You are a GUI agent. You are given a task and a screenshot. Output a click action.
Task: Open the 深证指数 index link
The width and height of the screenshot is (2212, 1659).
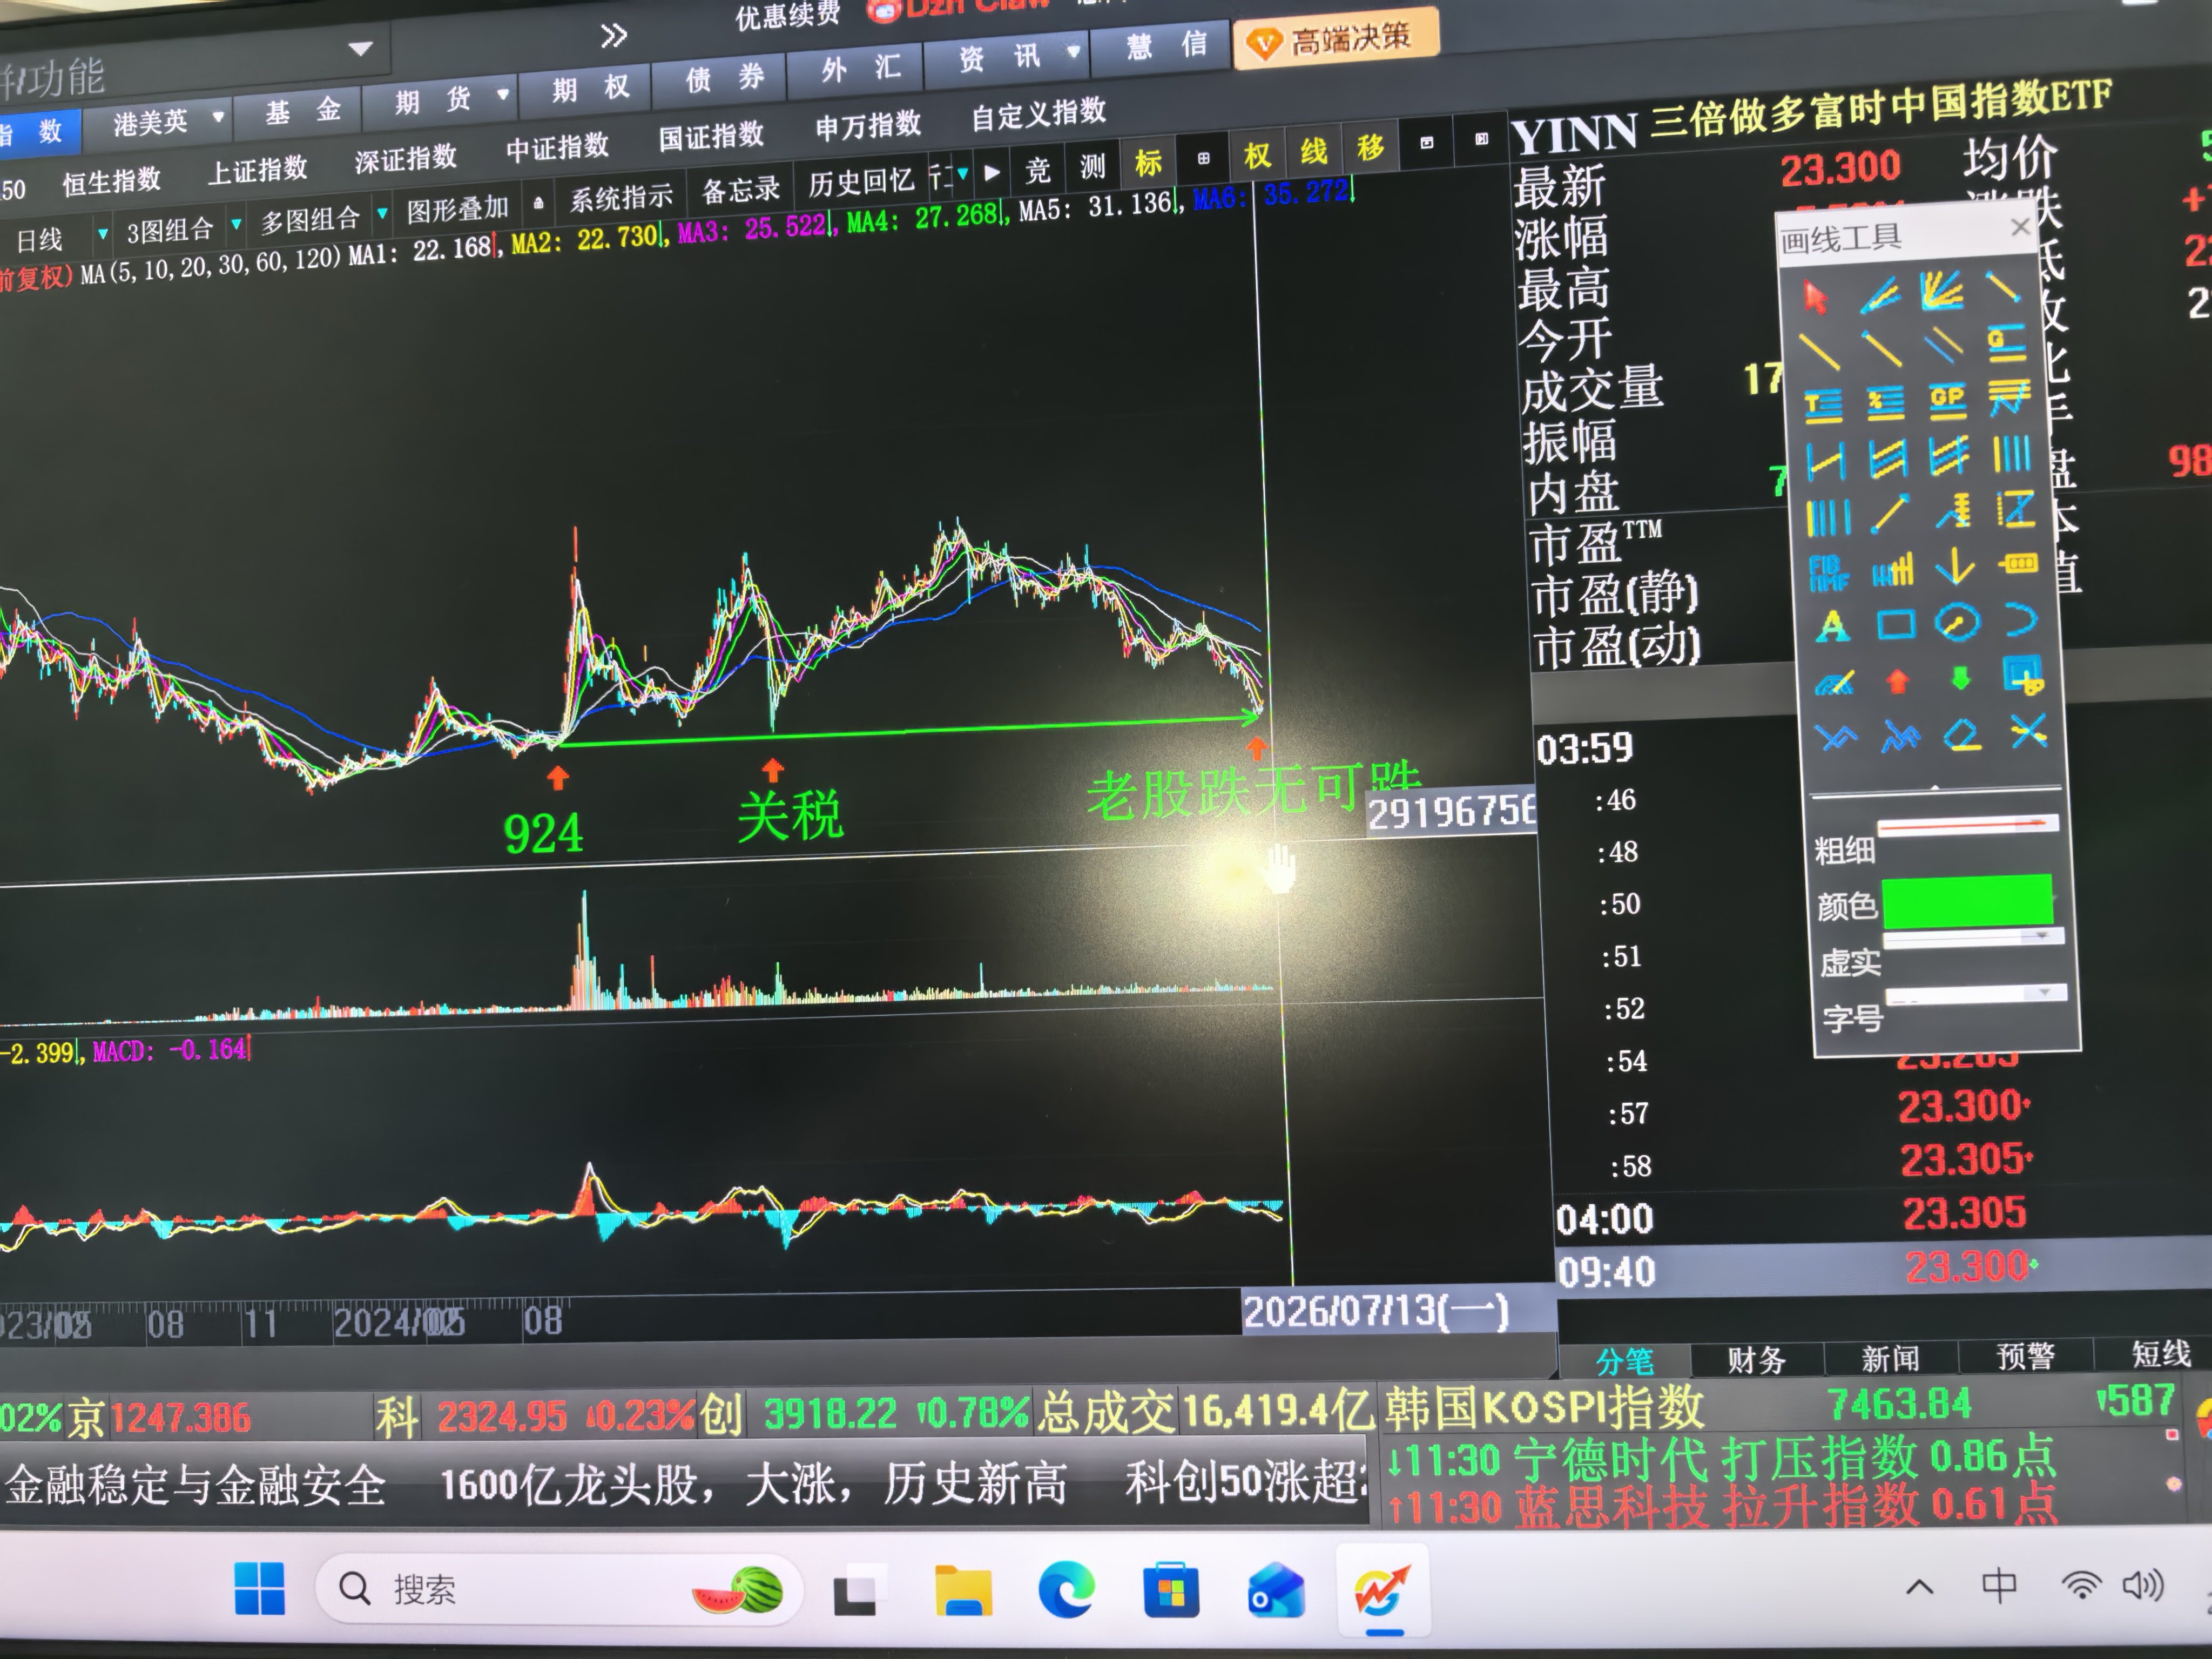405,158
